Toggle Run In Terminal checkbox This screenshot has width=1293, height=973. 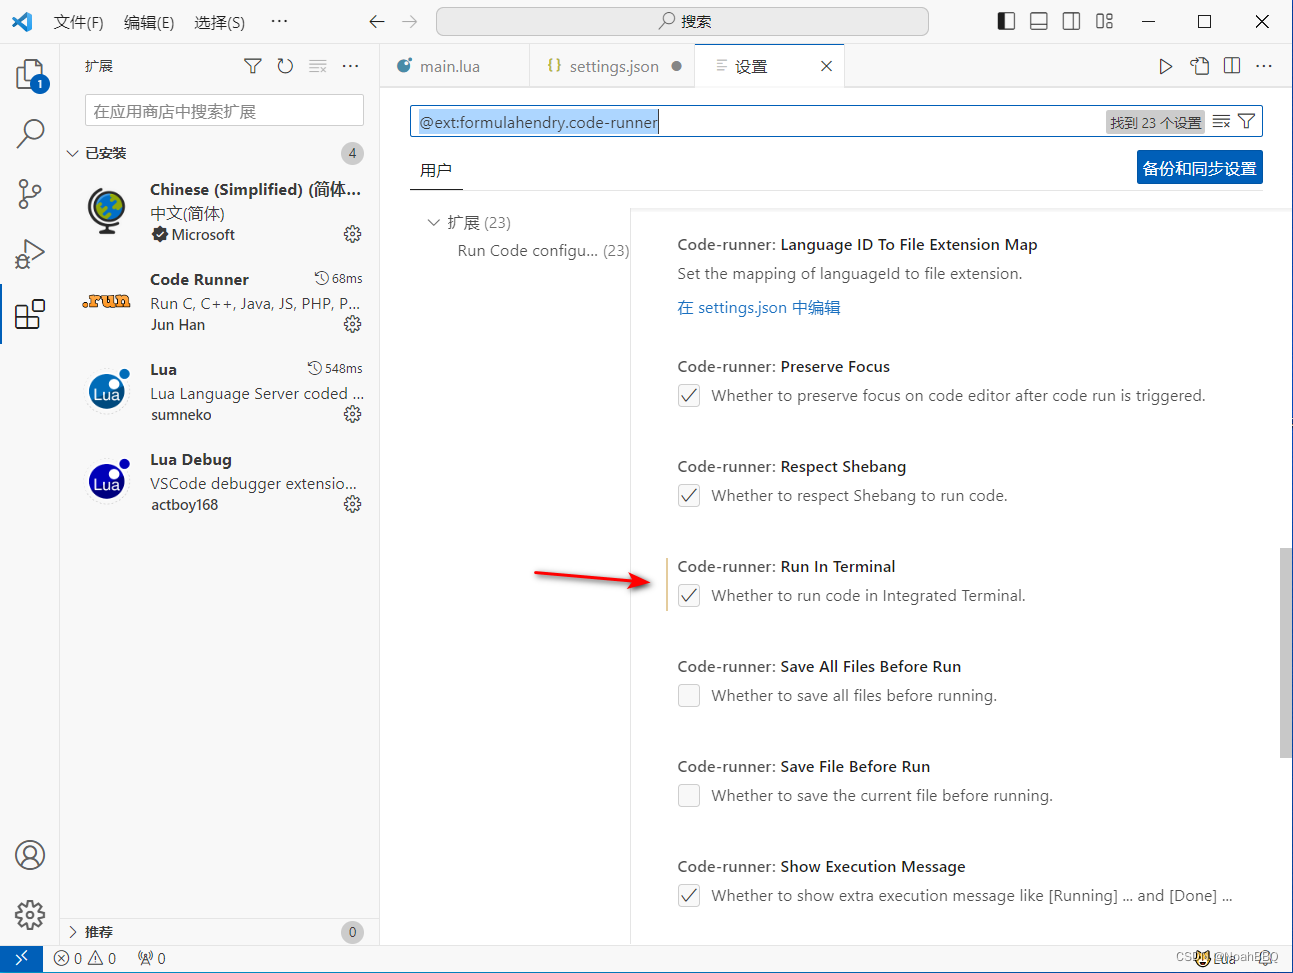(689, 595)
